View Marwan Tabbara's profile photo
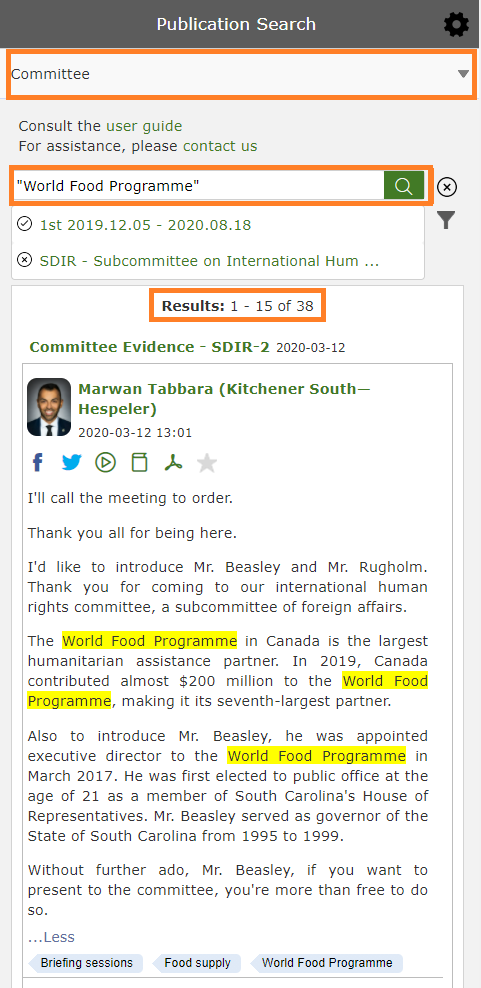Screen dimensions: 481x988 (49, 407)
